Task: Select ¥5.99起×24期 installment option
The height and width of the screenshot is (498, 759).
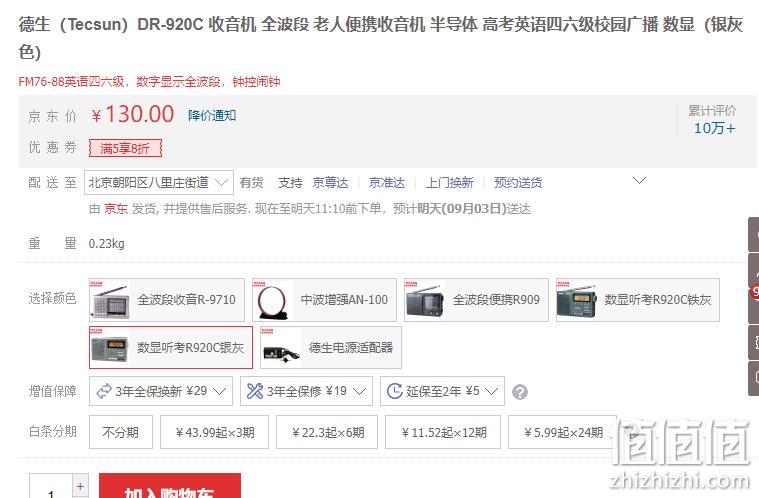Action: pyautogui.click(x=562, y=432)
